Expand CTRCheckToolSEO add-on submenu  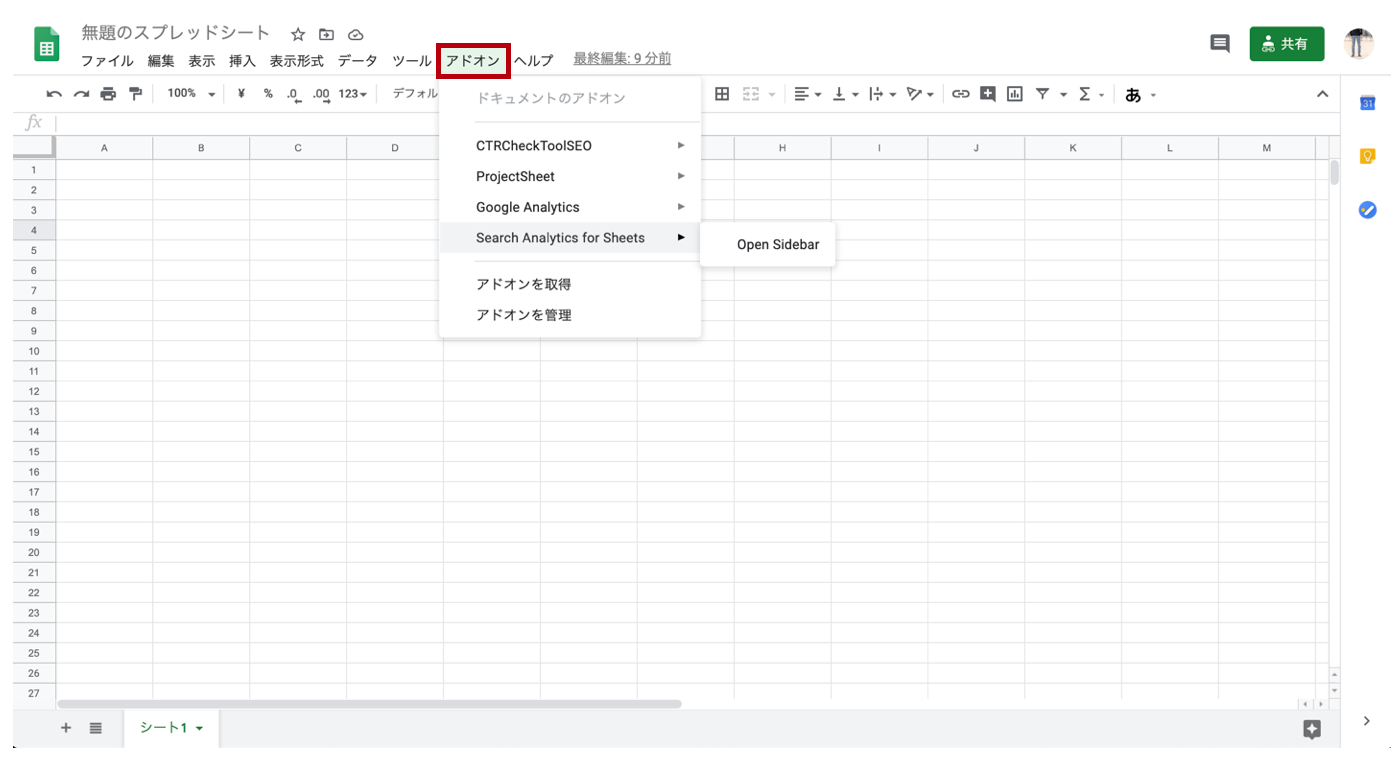[570, 146]
